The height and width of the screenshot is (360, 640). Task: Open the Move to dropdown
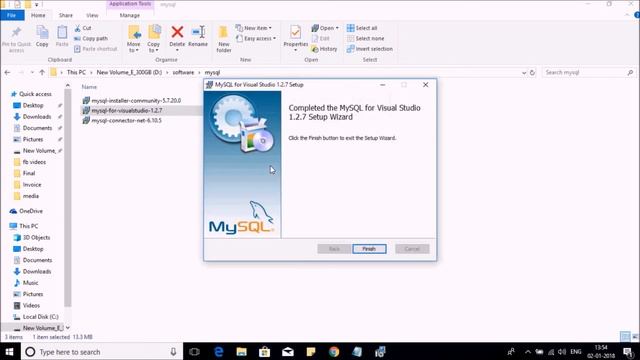point(133,39)
